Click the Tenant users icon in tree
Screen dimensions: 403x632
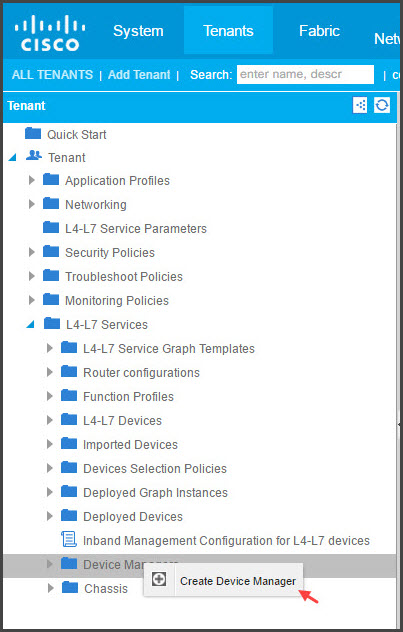coord(34,156)
